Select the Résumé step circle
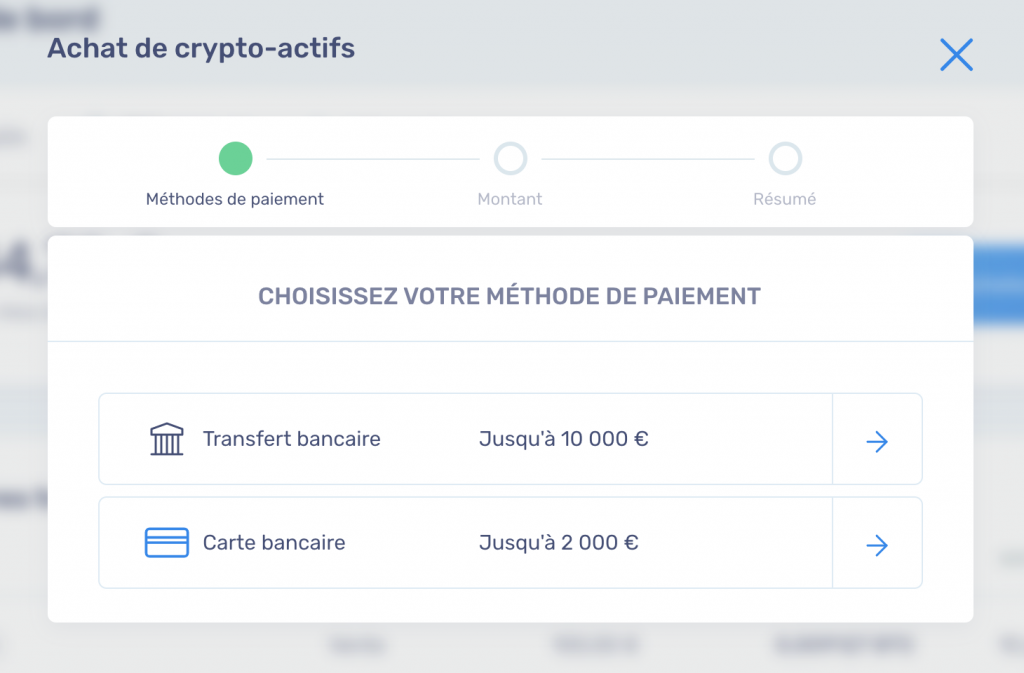The image size is (1024, 673). 785,159
